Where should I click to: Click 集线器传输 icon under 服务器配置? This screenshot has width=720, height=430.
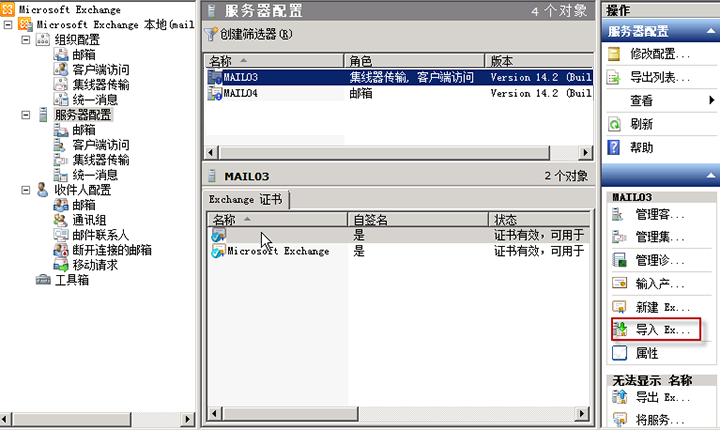pos(61,160)
